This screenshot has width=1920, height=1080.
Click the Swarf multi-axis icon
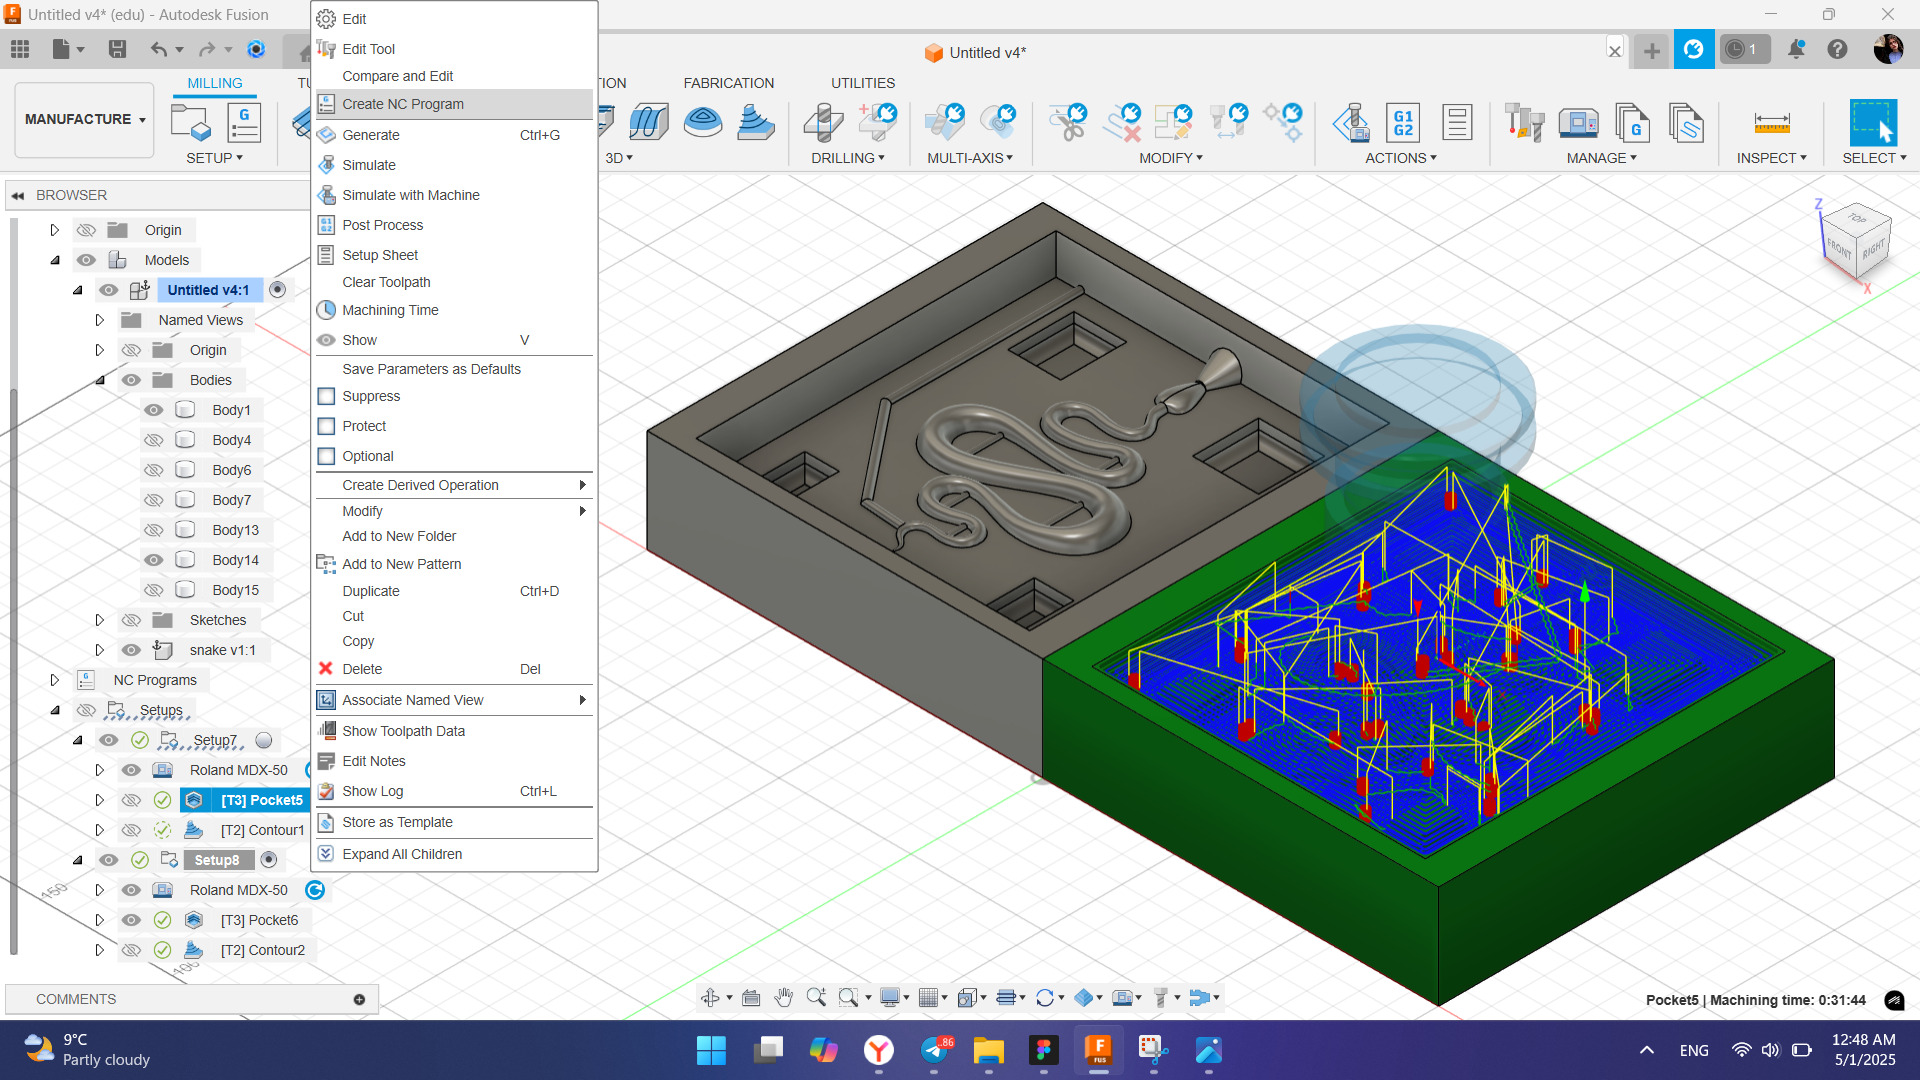point(944,122)
